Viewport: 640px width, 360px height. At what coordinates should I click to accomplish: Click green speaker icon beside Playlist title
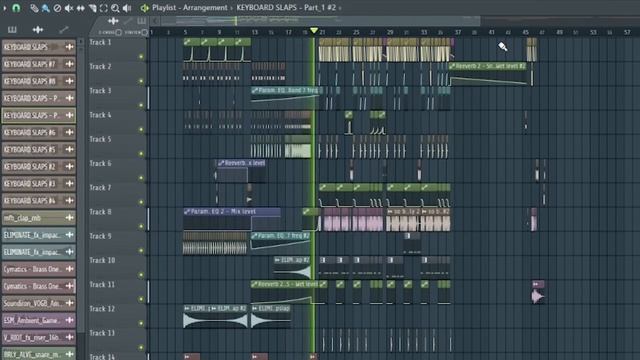pyautogui.click(x=144, y=8)
